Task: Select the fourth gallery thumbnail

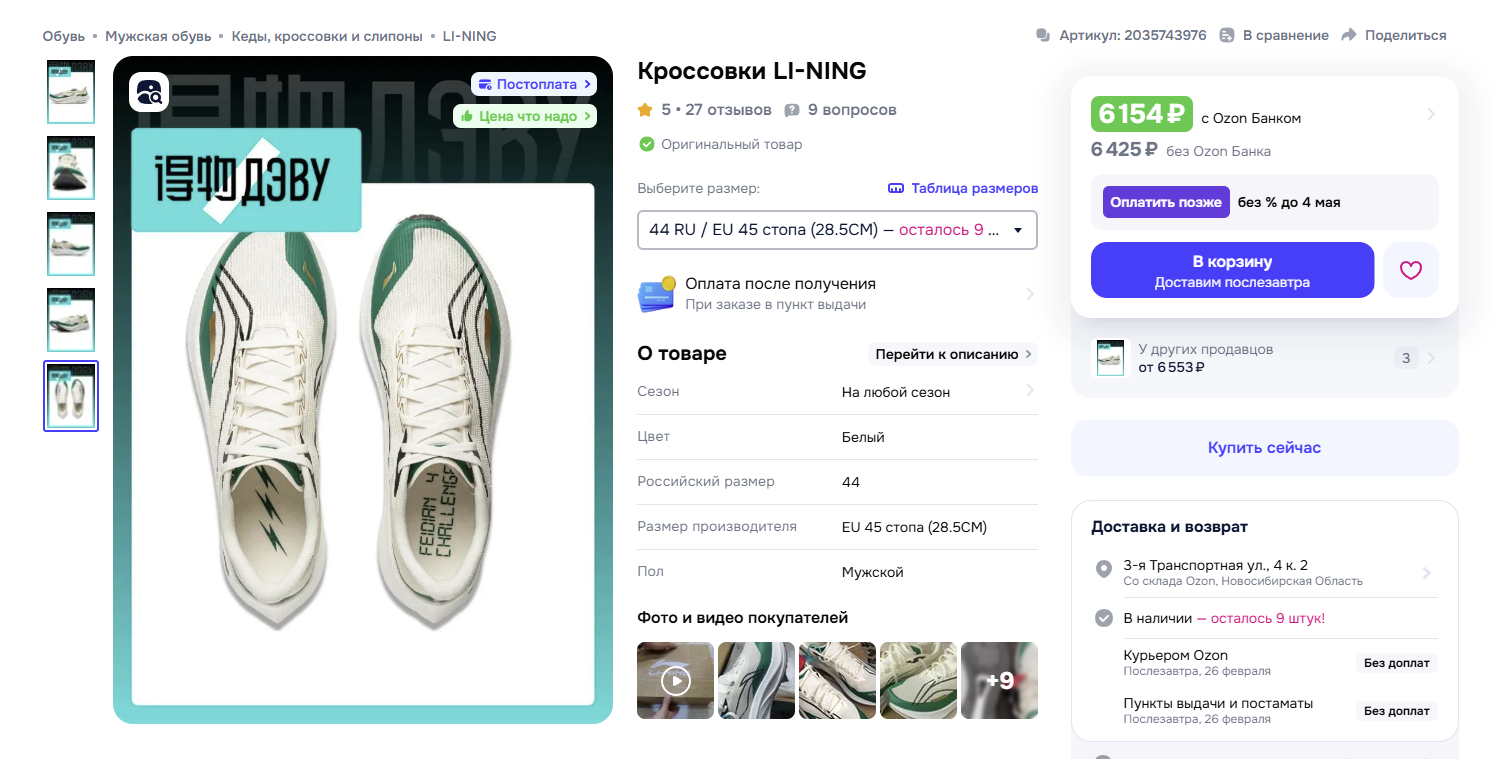Action: 71,319
